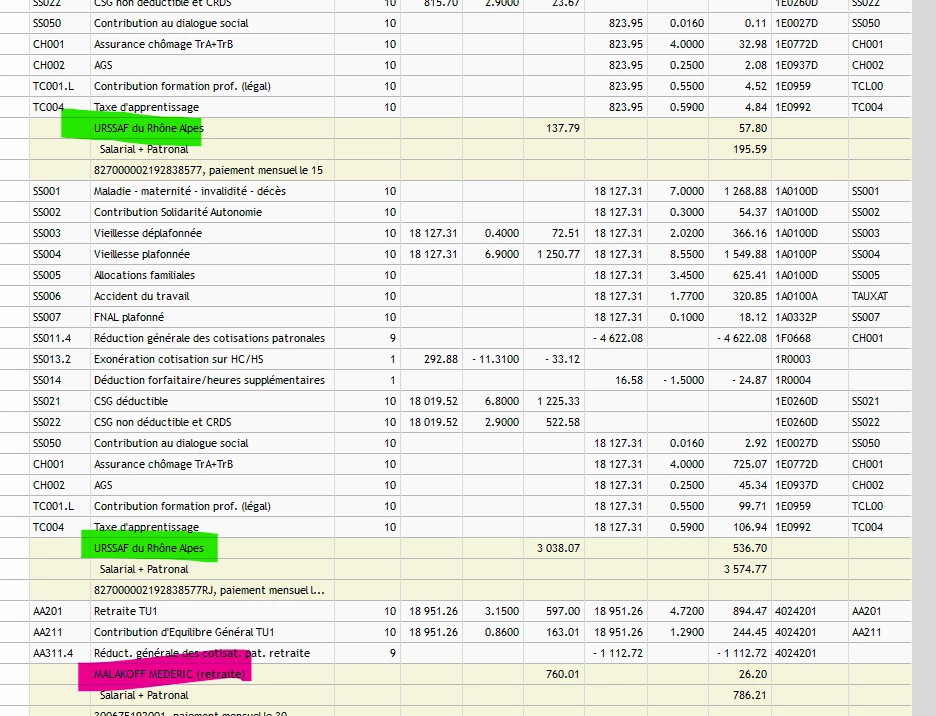
Task: Click the 'FNAL plafonné' label
Action: tap(129, 316)
